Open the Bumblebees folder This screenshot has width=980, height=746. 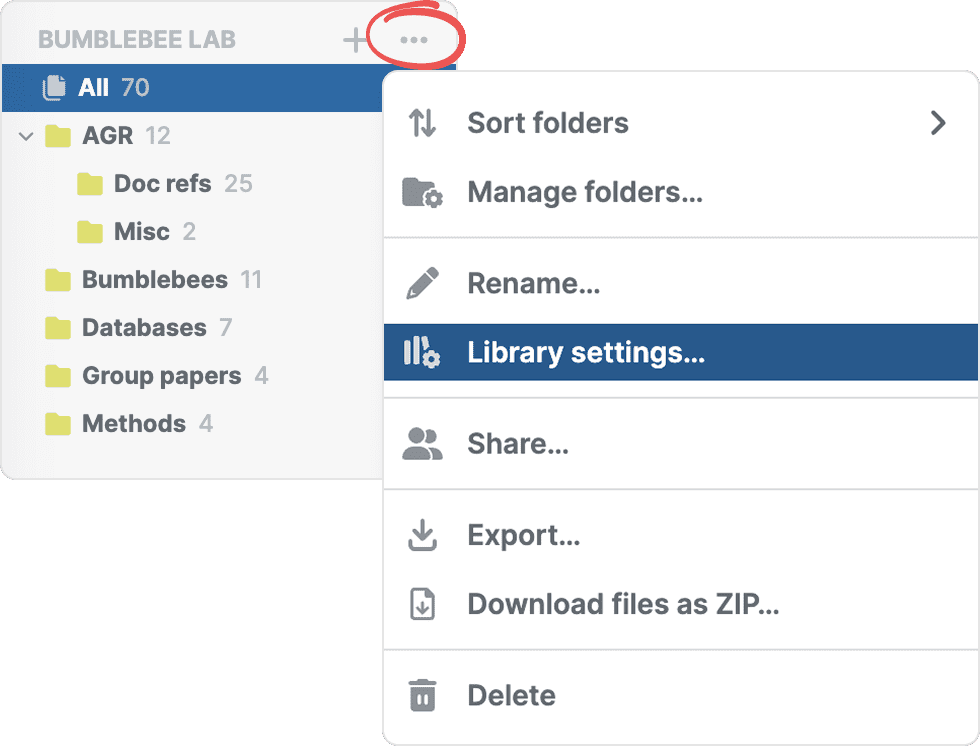pos(154,280)
